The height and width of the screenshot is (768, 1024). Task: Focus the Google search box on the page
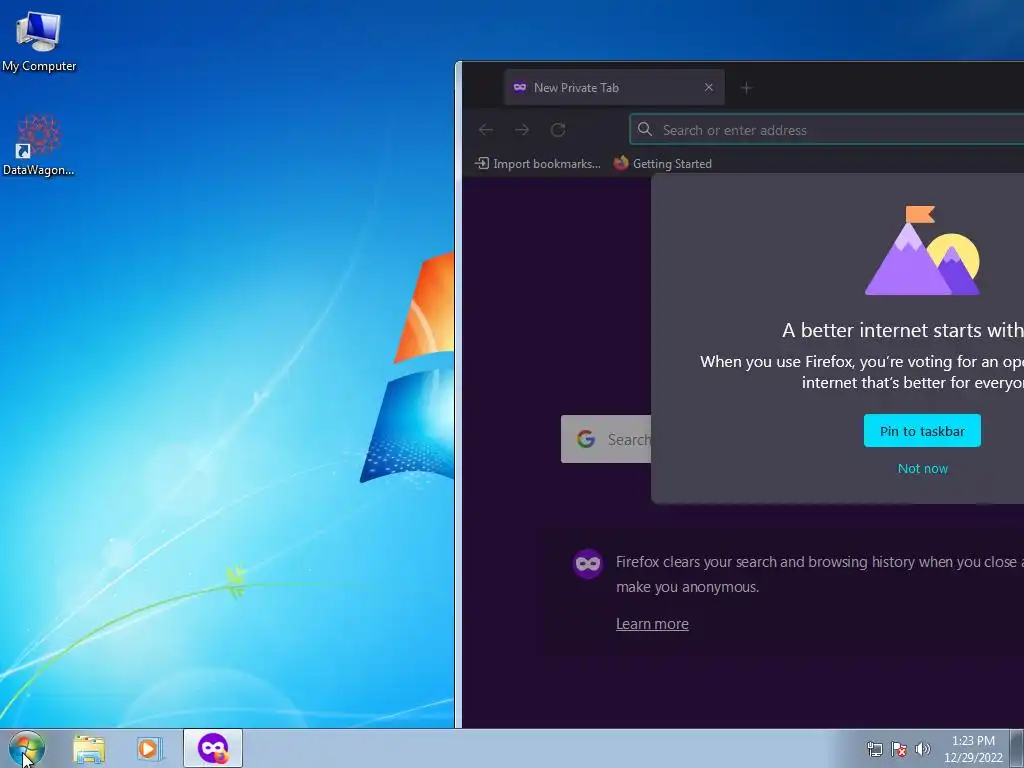pyautogui.click(x=606, y=439)
